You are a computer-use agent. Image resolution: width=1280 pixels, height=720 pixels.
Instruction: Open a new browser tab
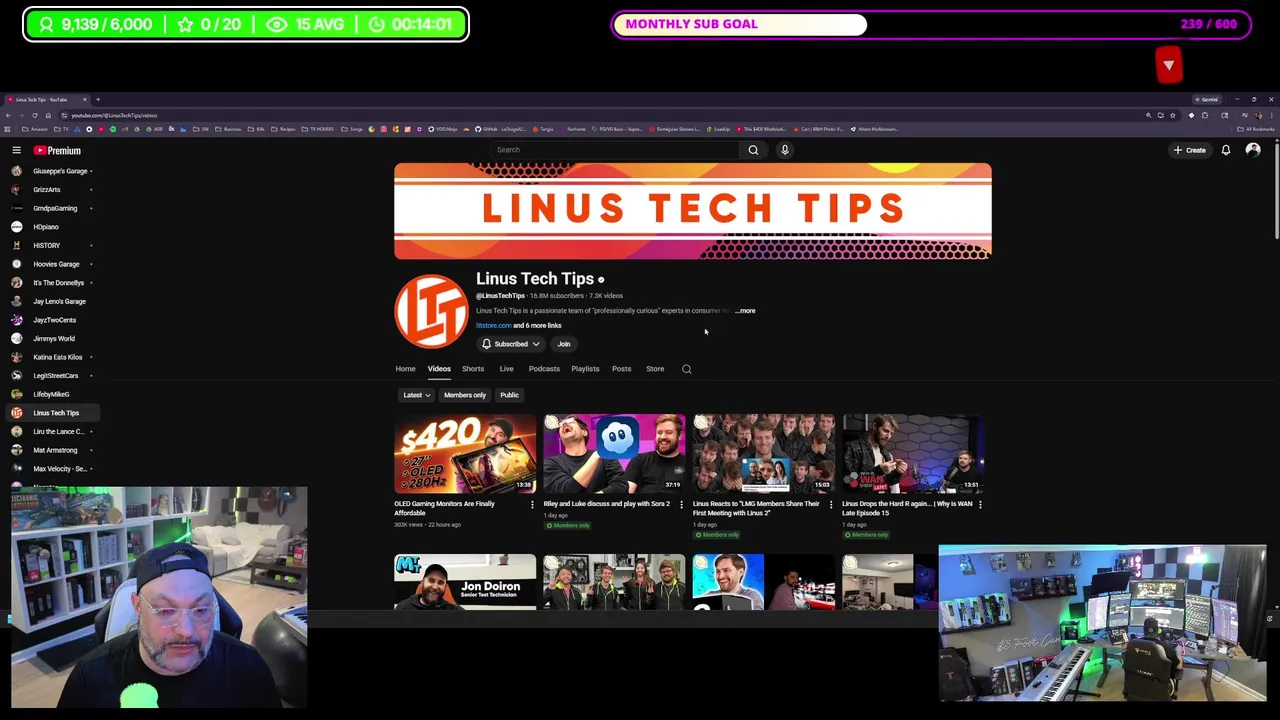(x=98, y=99)
